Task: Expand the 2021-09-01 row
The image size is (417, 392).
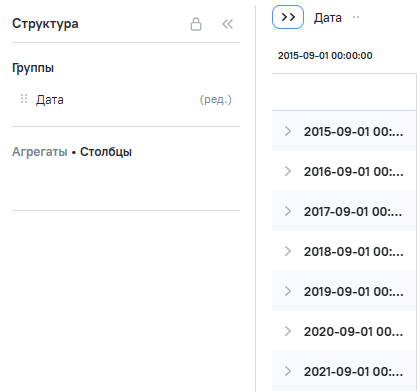Action: point(288,371)
